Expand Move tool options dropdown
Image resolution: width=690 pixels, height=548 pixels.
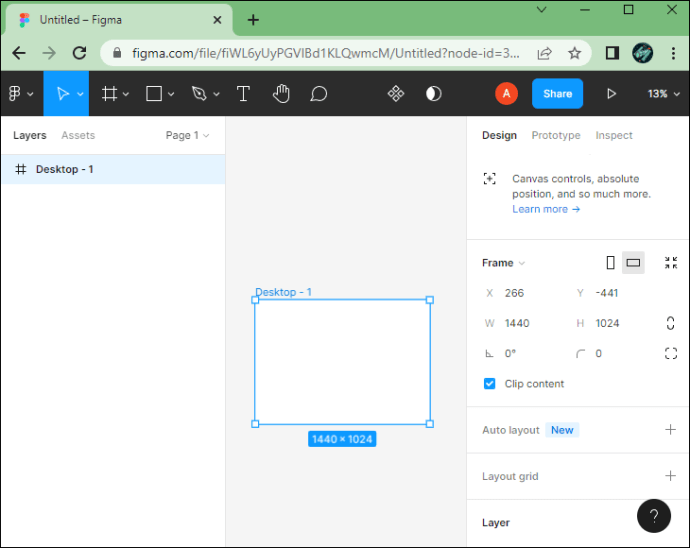point(80,94)
